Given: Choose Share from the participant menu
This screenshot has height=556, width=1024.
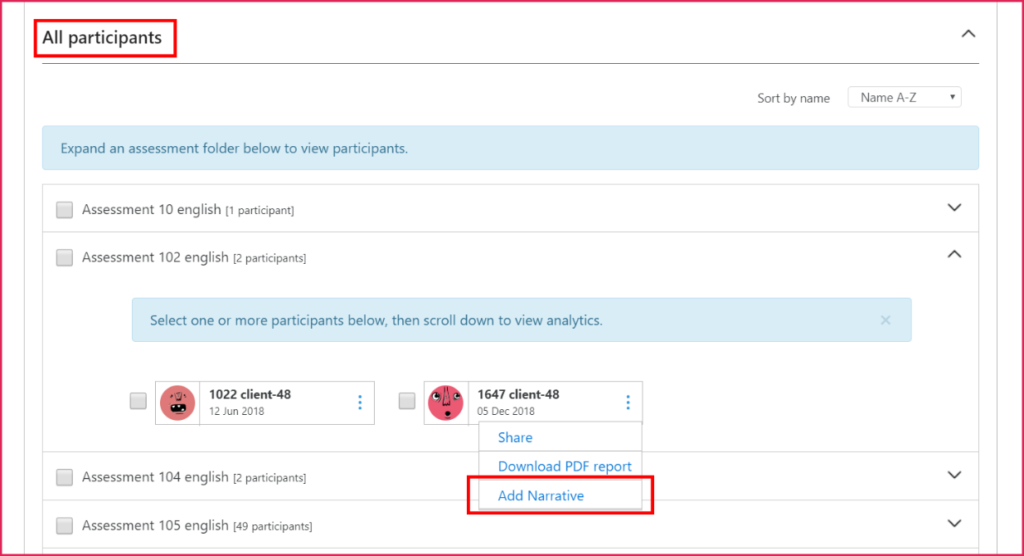Looking at the screenshot, I should click(515, 438).
